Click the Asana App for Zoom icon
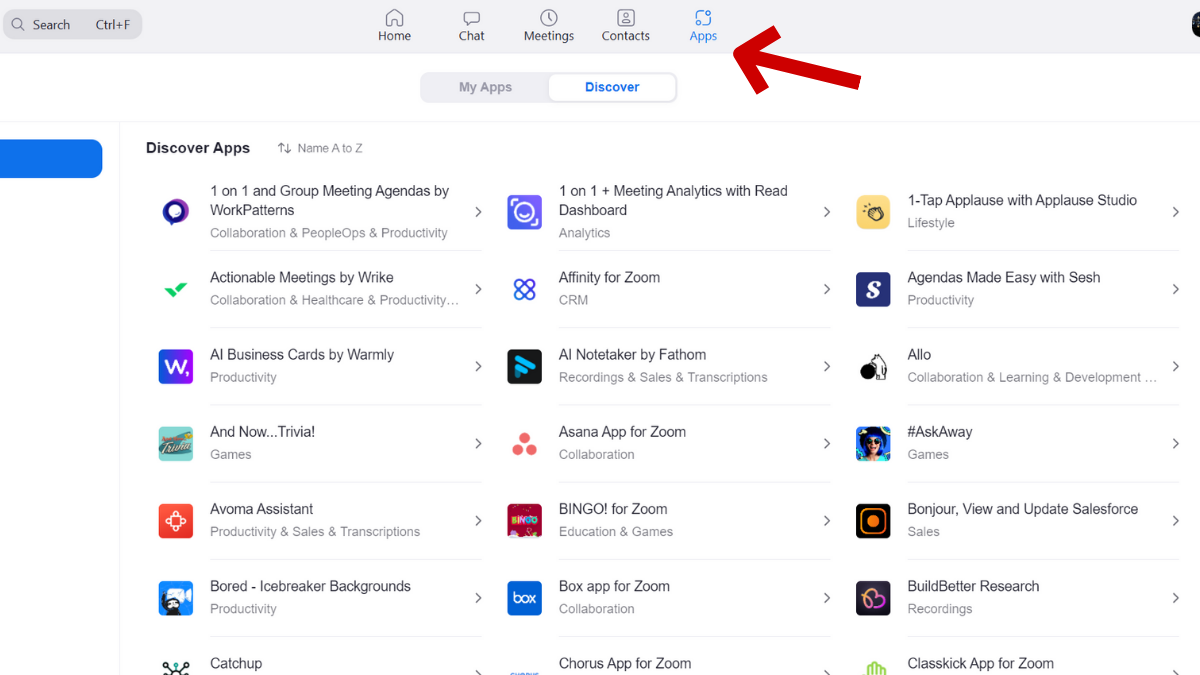 [524, 443]
